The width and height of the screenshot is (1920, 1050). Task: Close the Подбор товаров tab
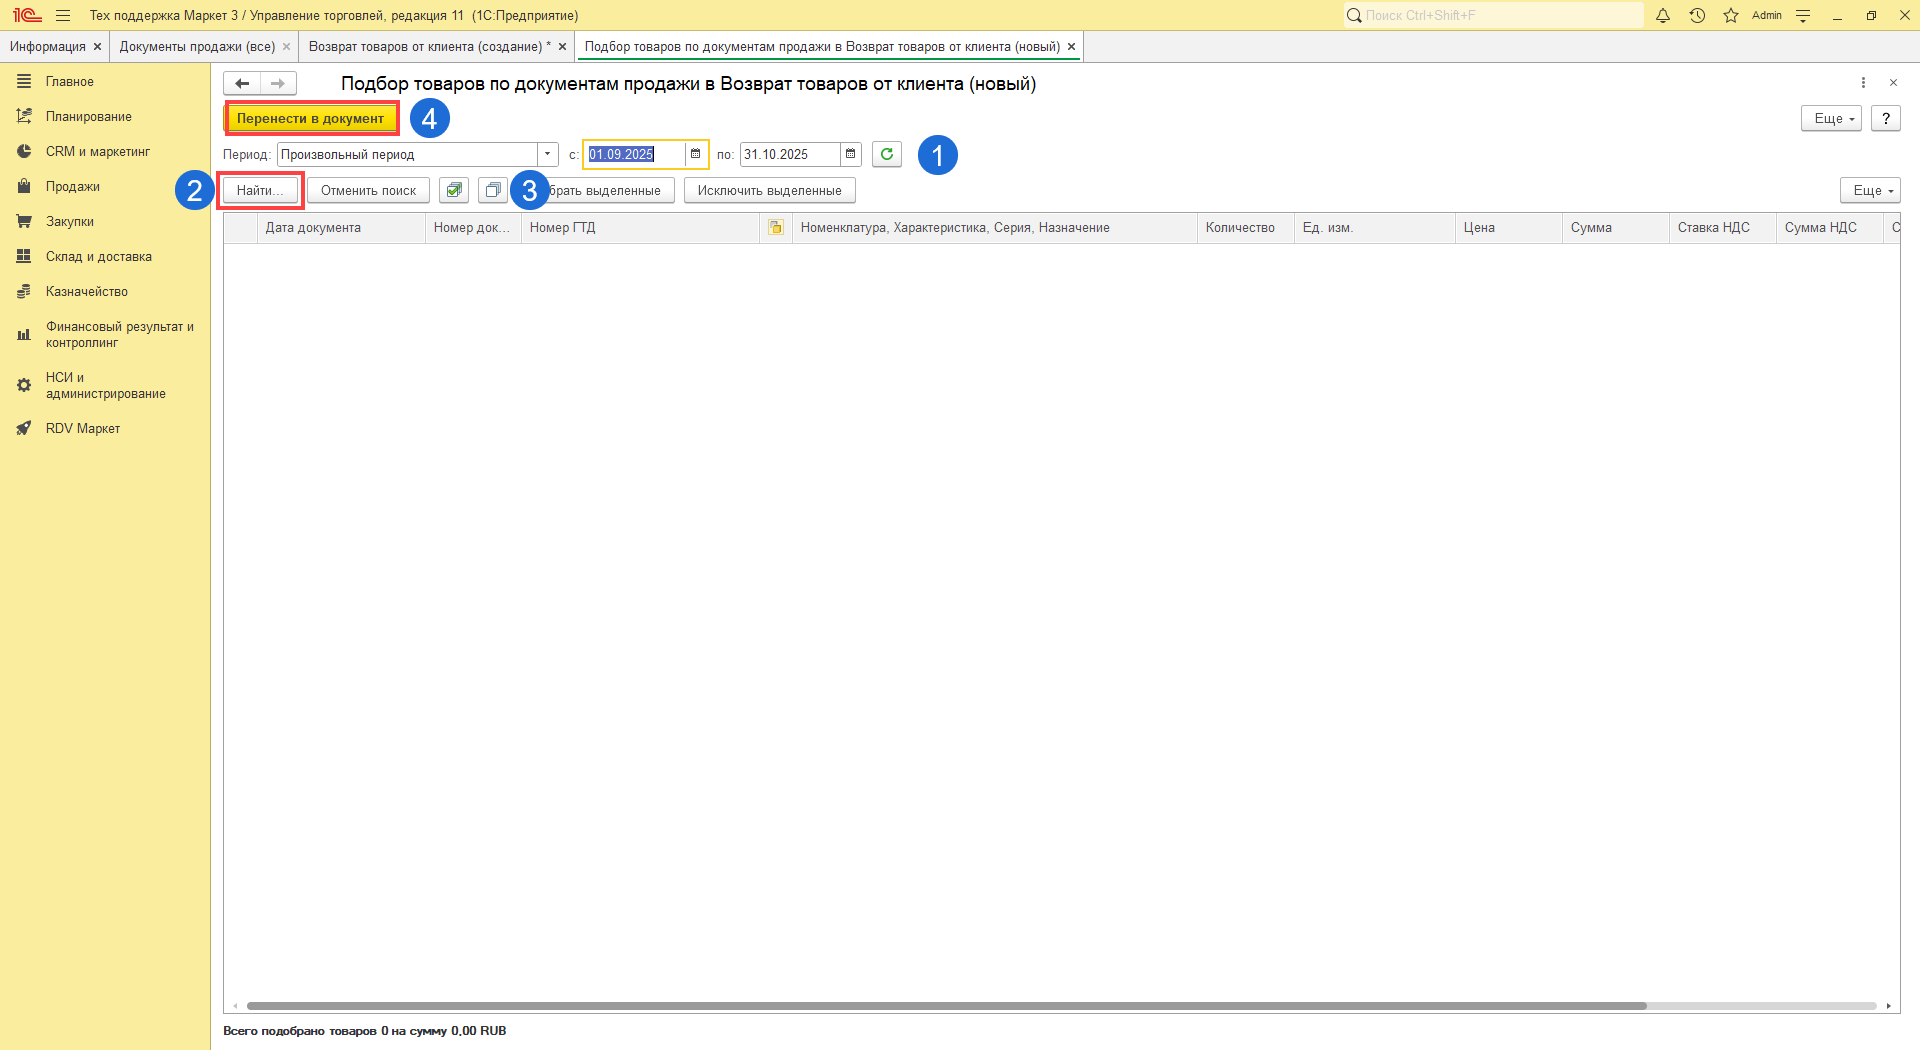tap(1071, 47)
